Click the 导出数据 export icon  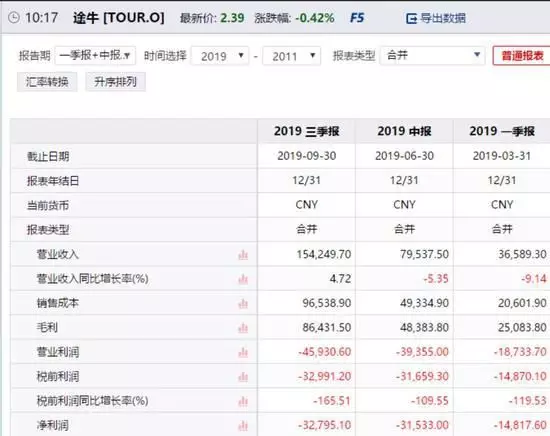pos(411,18)
